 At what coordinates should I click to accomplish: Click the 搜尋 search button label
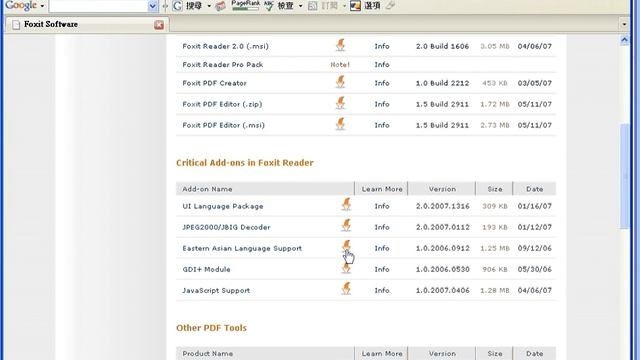(x=194, y=6)
